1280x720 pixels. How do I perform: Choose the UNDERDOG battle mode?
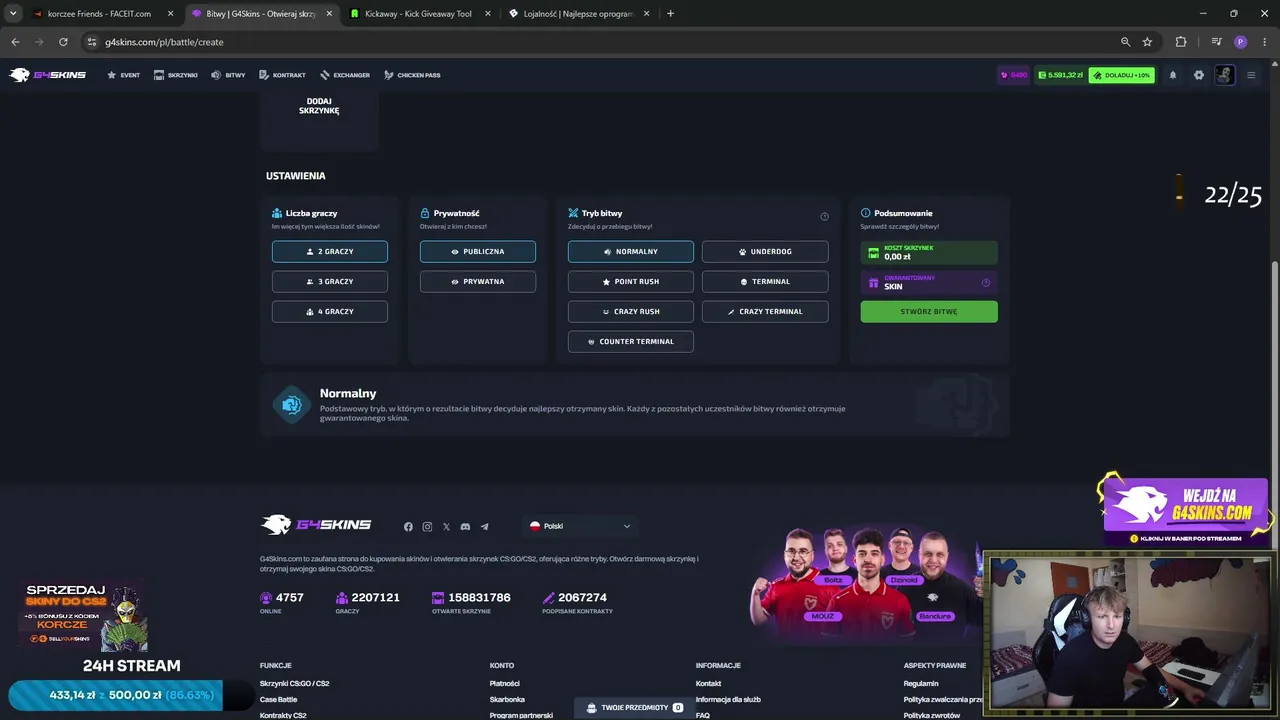[765, 252]
